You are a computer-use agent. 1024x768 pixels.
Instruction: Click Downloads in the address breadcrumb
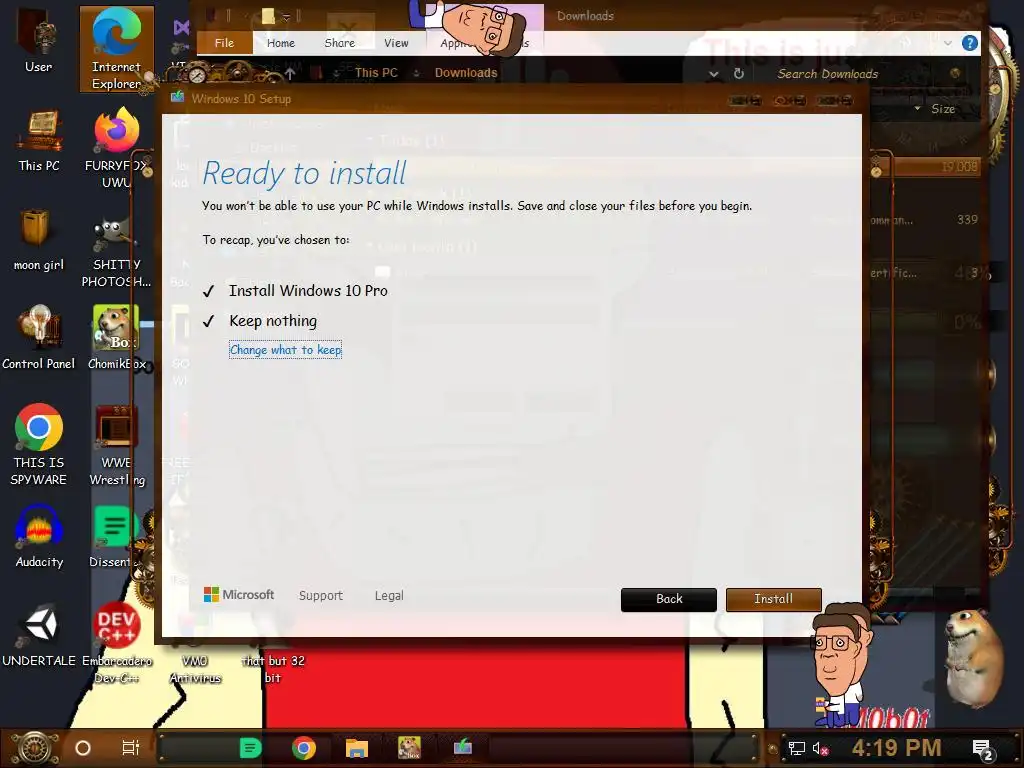point(466,73)
